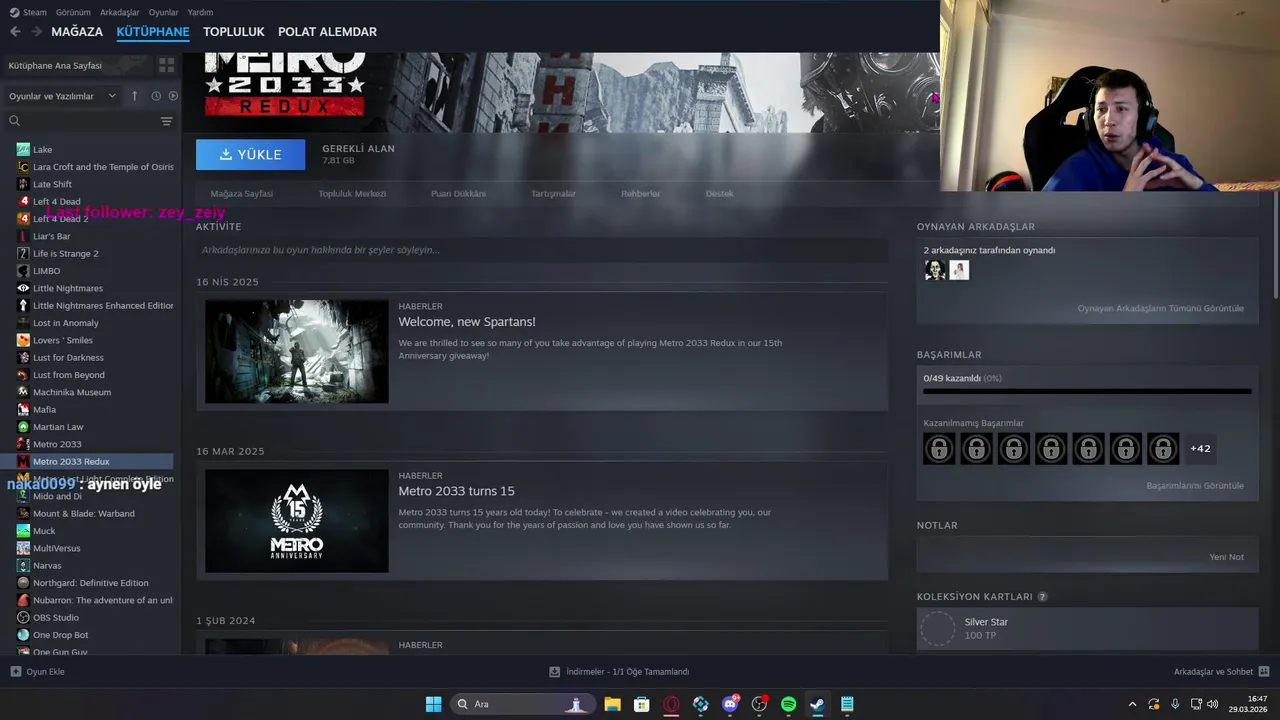Image resolution: width=1280 pixels, height=720 pixels.
Task: Open File Explorer from the taskbar
Action: [x=612, y=704]
